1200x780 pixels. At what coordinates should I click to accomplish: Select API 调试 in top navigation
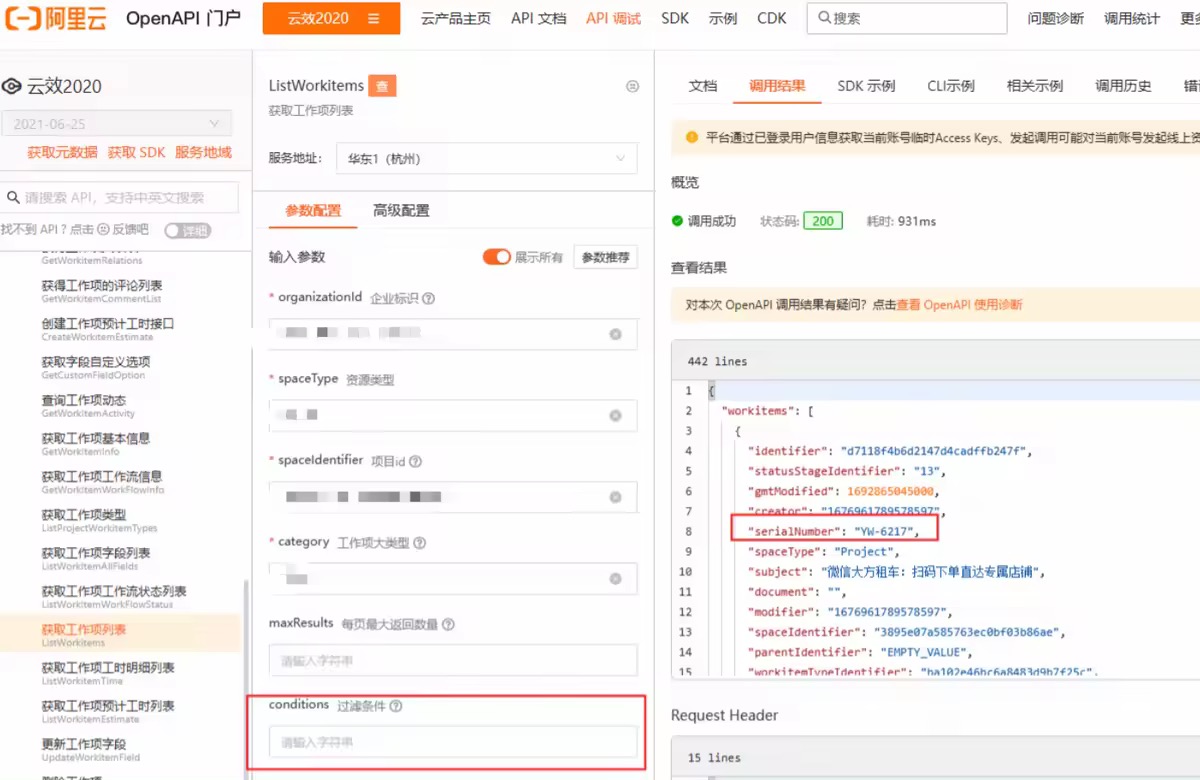[613, 18]
